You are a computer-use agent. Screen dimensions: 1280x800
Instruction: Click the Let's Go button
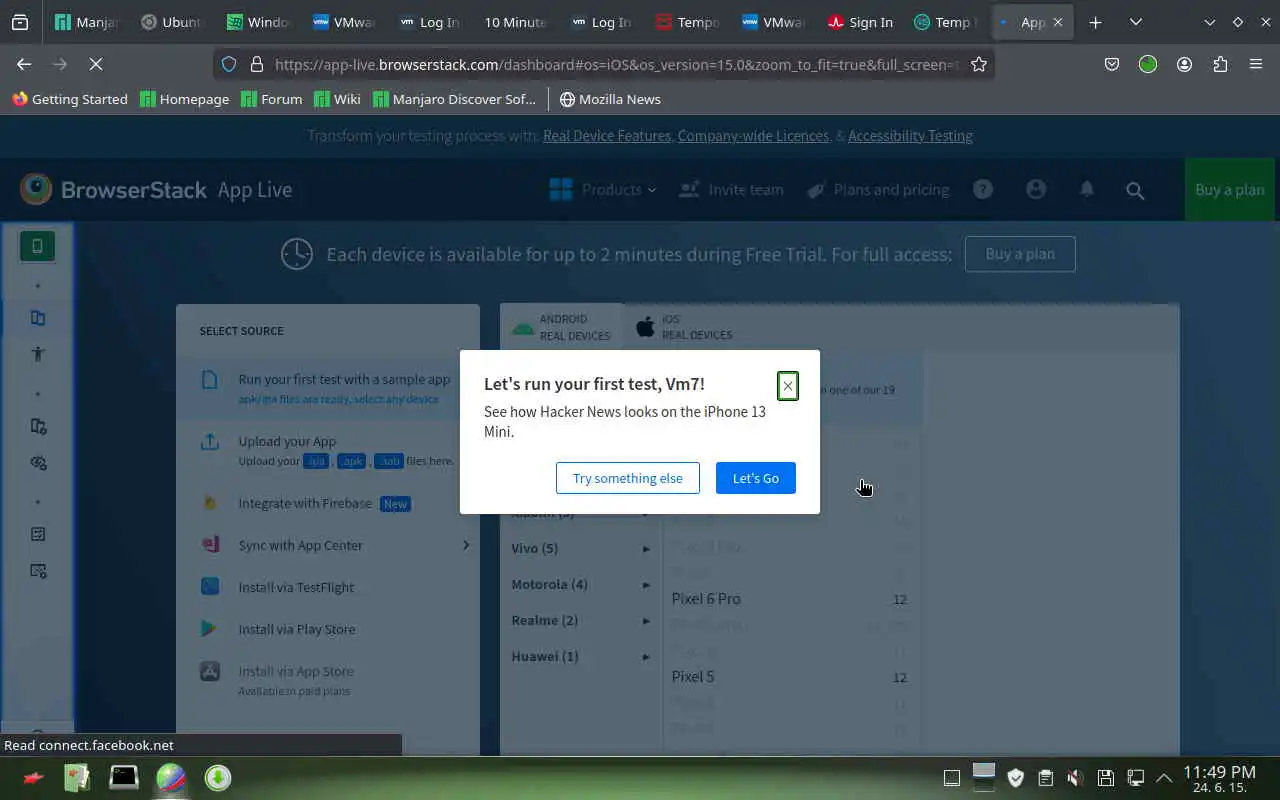(755, 478)
